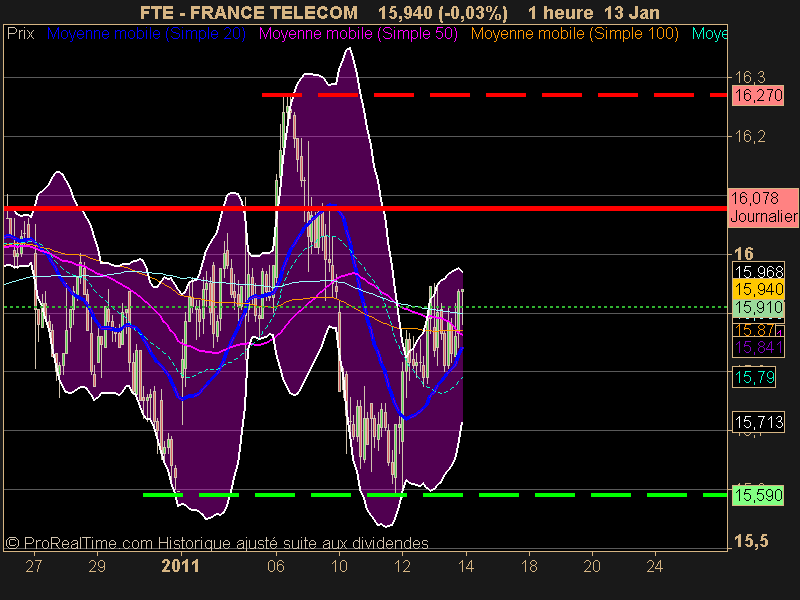Click the green 15,910 price label
The width and height of the screenshot is (800, 600).
coord(759,308)
